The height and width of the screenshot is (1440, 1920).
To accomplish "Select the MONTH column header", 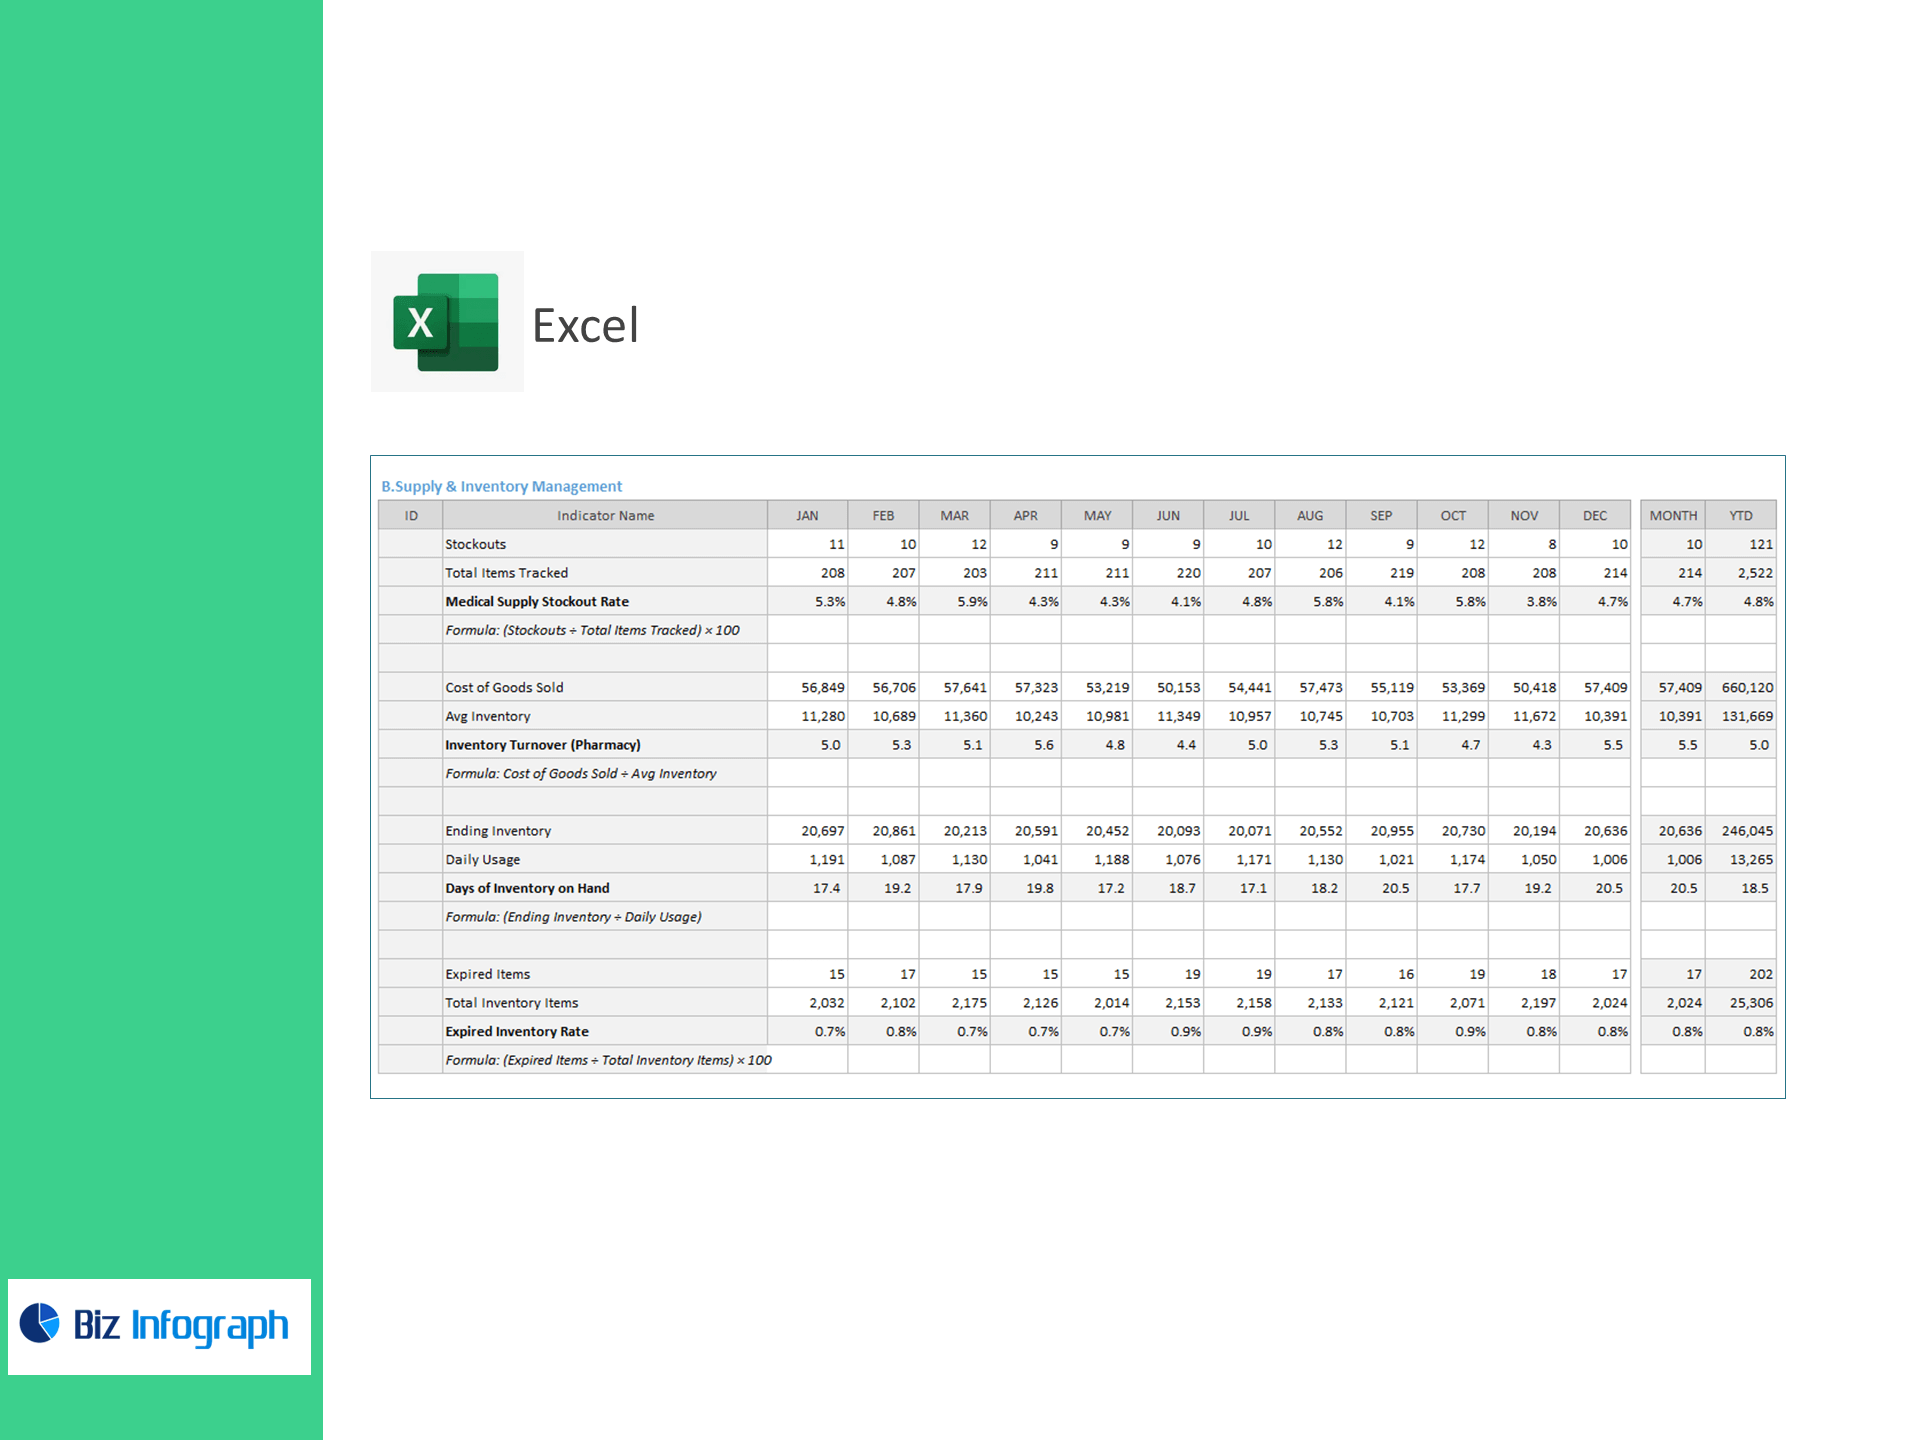I will pos(1673,515).
